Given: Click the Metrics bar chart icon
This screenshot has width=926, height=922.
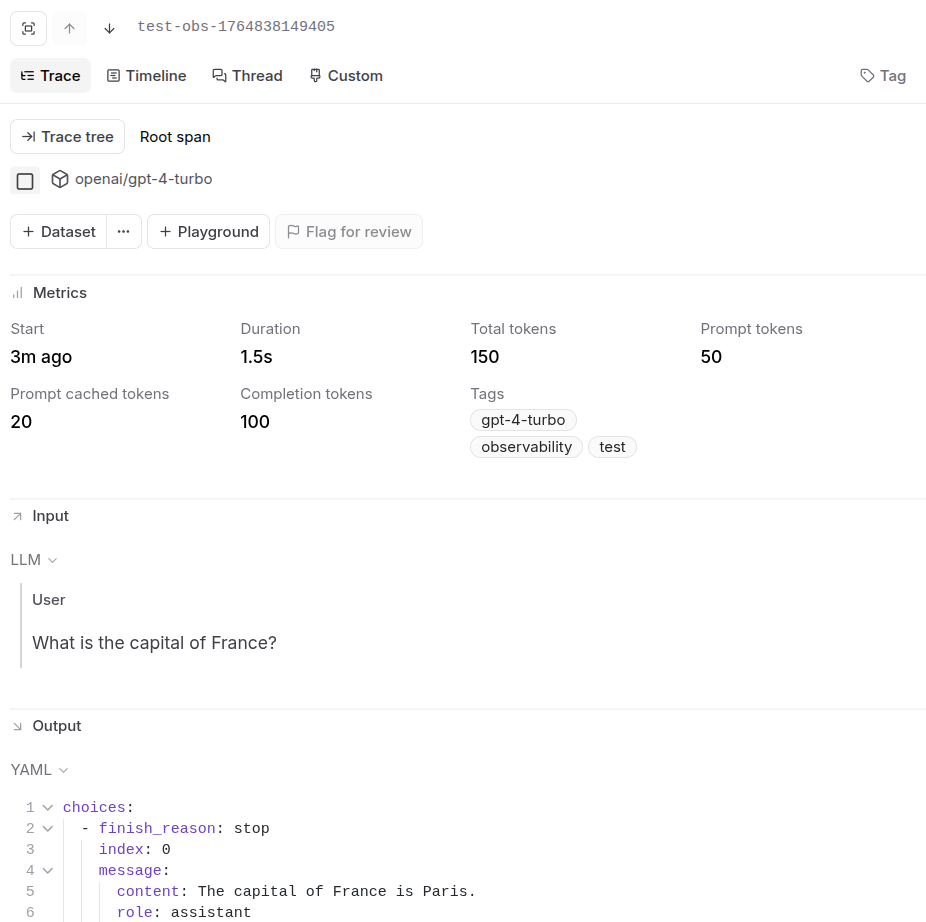Looking at the screenshot, I should point(17,293).
